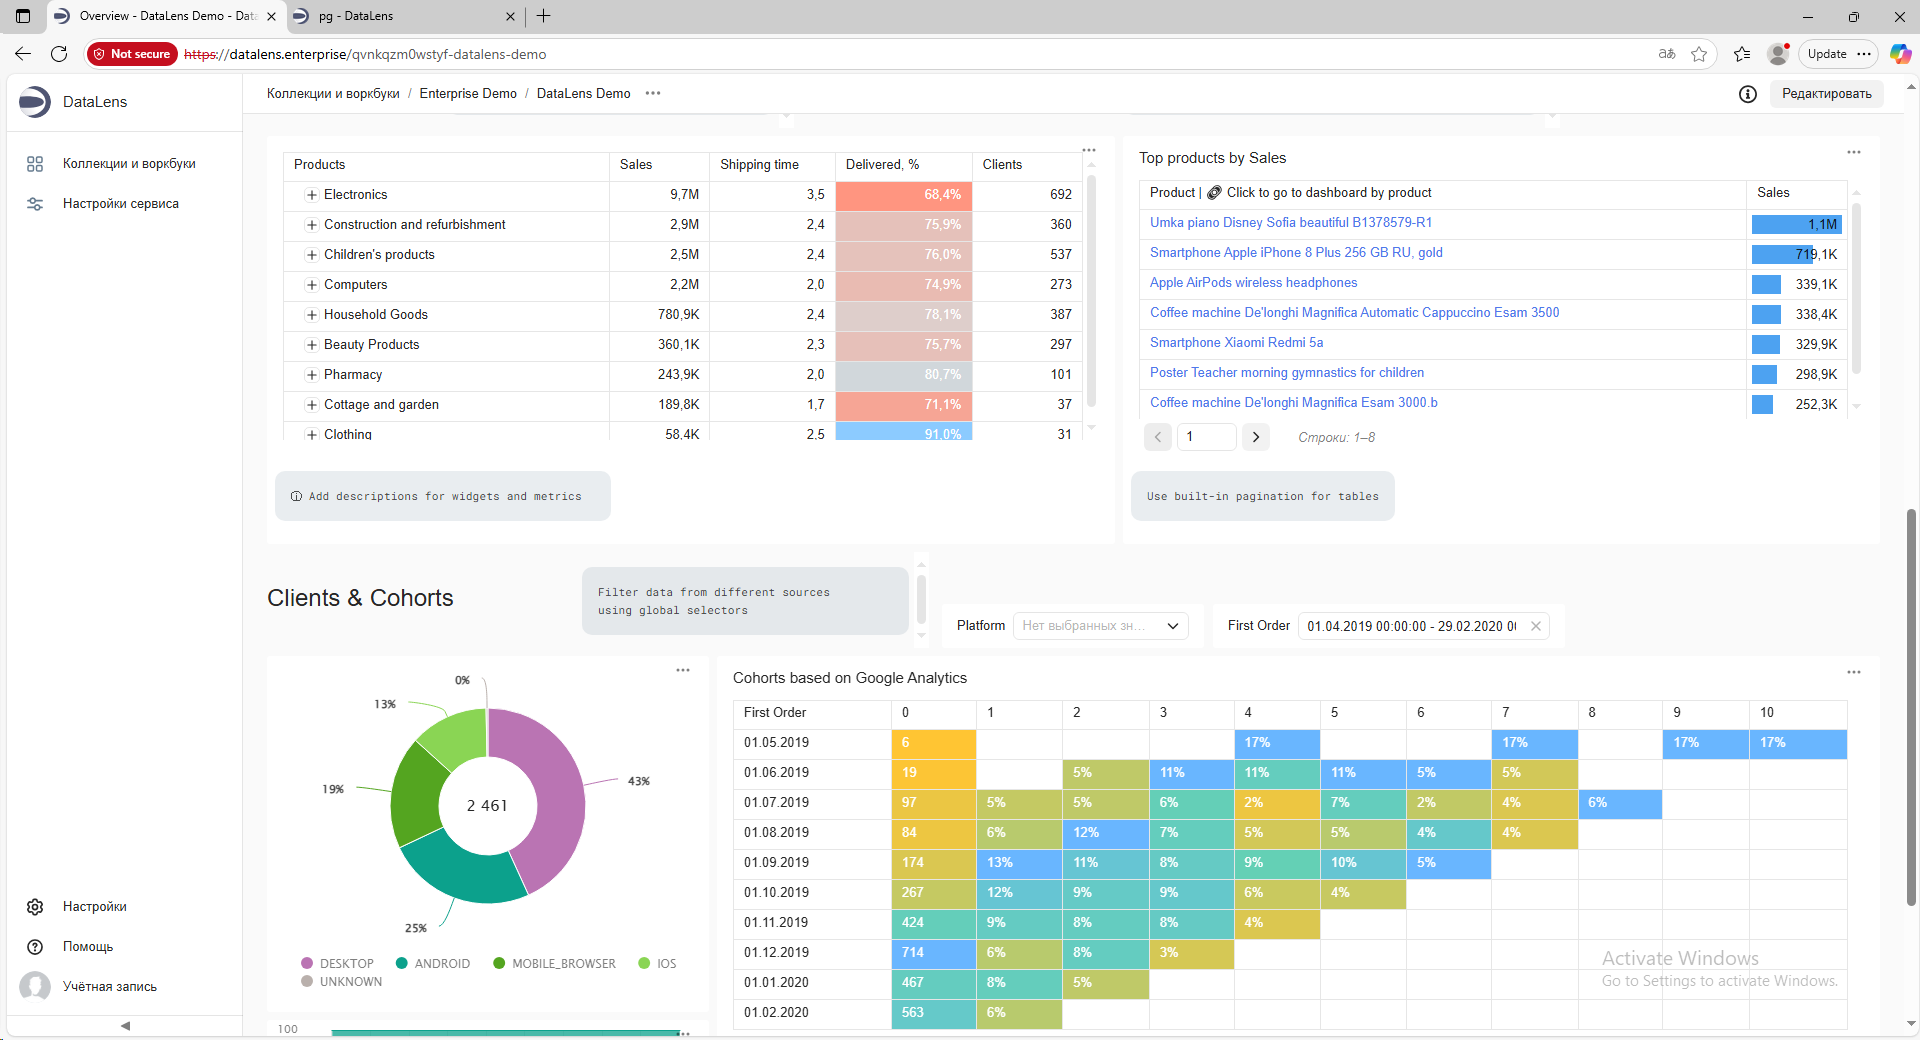Open Настройки gear icon in sidebar
Viewport: 1920px width, 1040px height.
35,907
